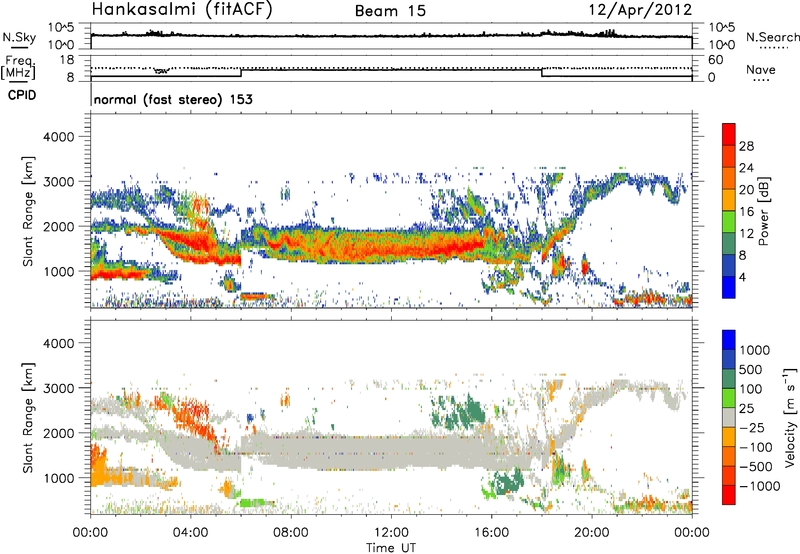800x554 pixels.
Task: Click the '−1000' velocity colorbar label
Action: 759,486
